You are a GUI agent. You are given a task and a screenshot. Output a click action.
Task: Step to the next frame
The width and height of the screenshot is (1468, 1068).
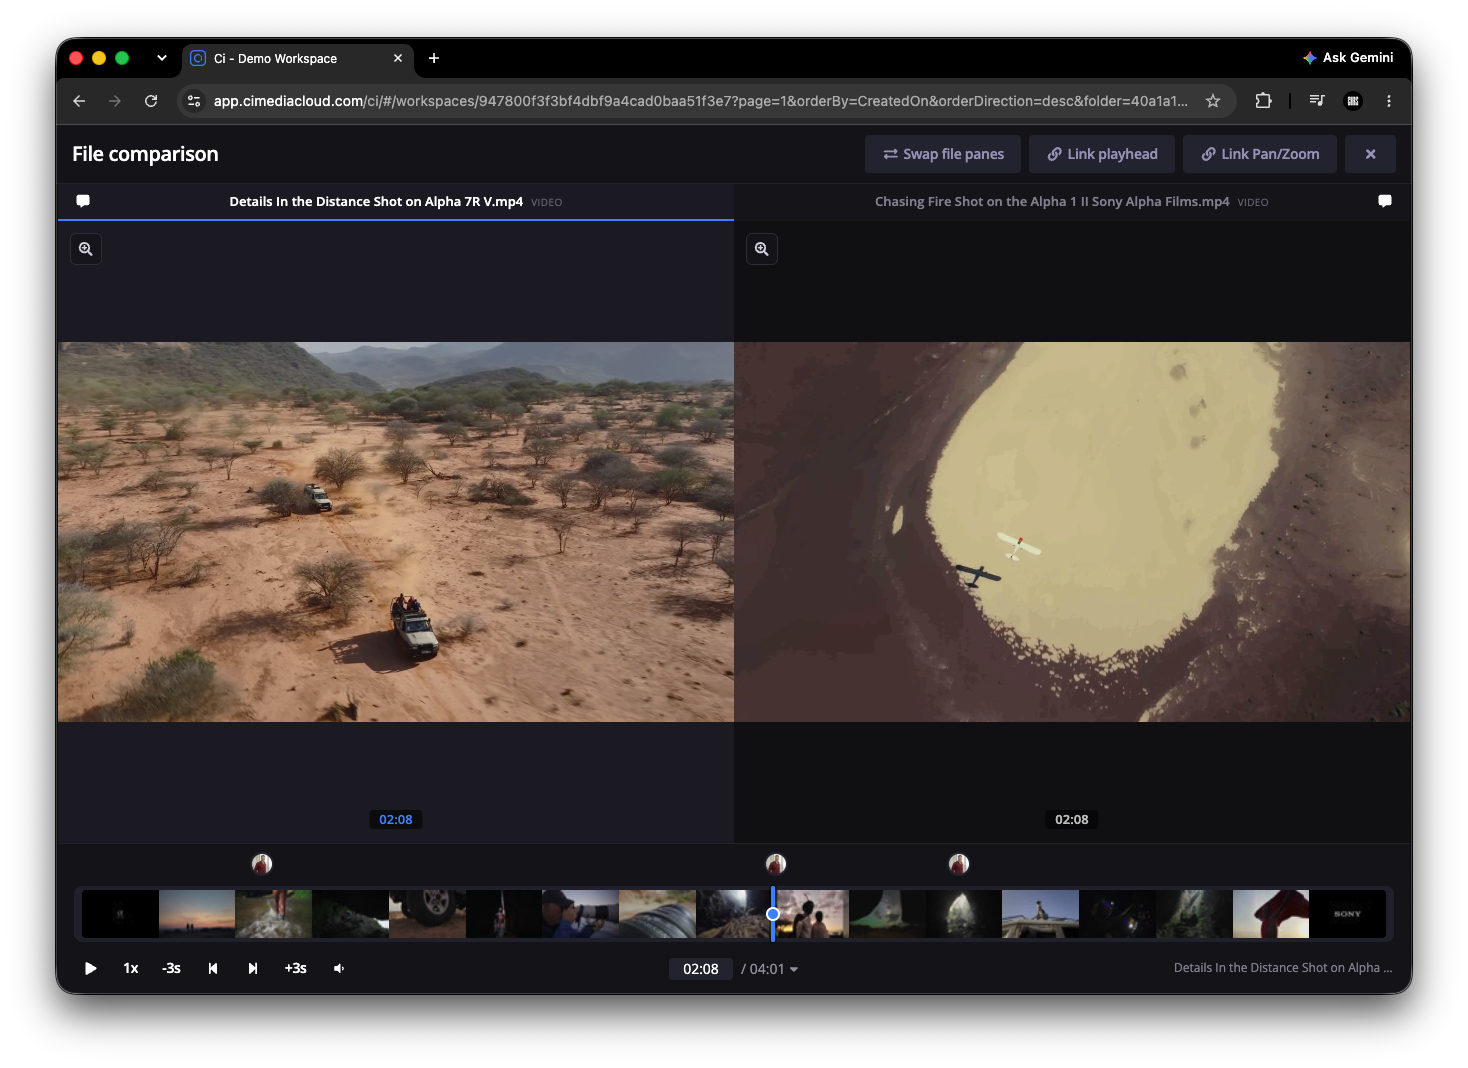click(253, 968)
